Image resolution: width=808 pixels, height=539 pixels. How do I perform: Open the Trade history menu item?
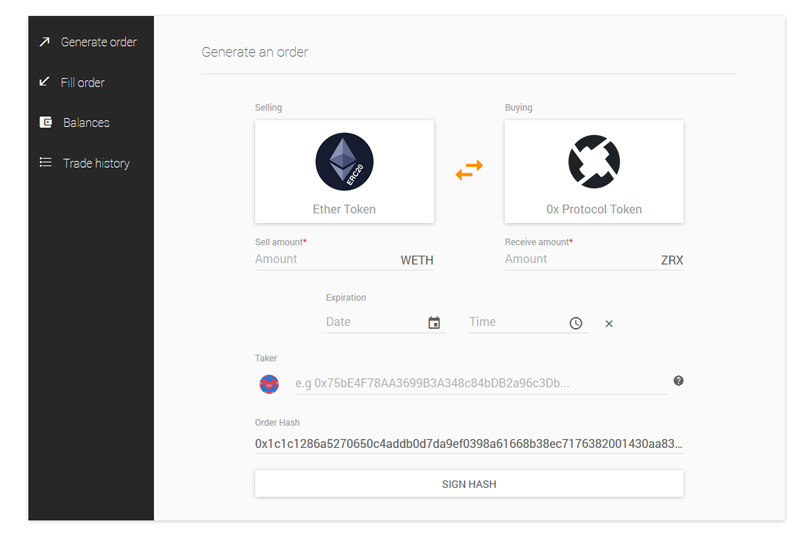91,163
